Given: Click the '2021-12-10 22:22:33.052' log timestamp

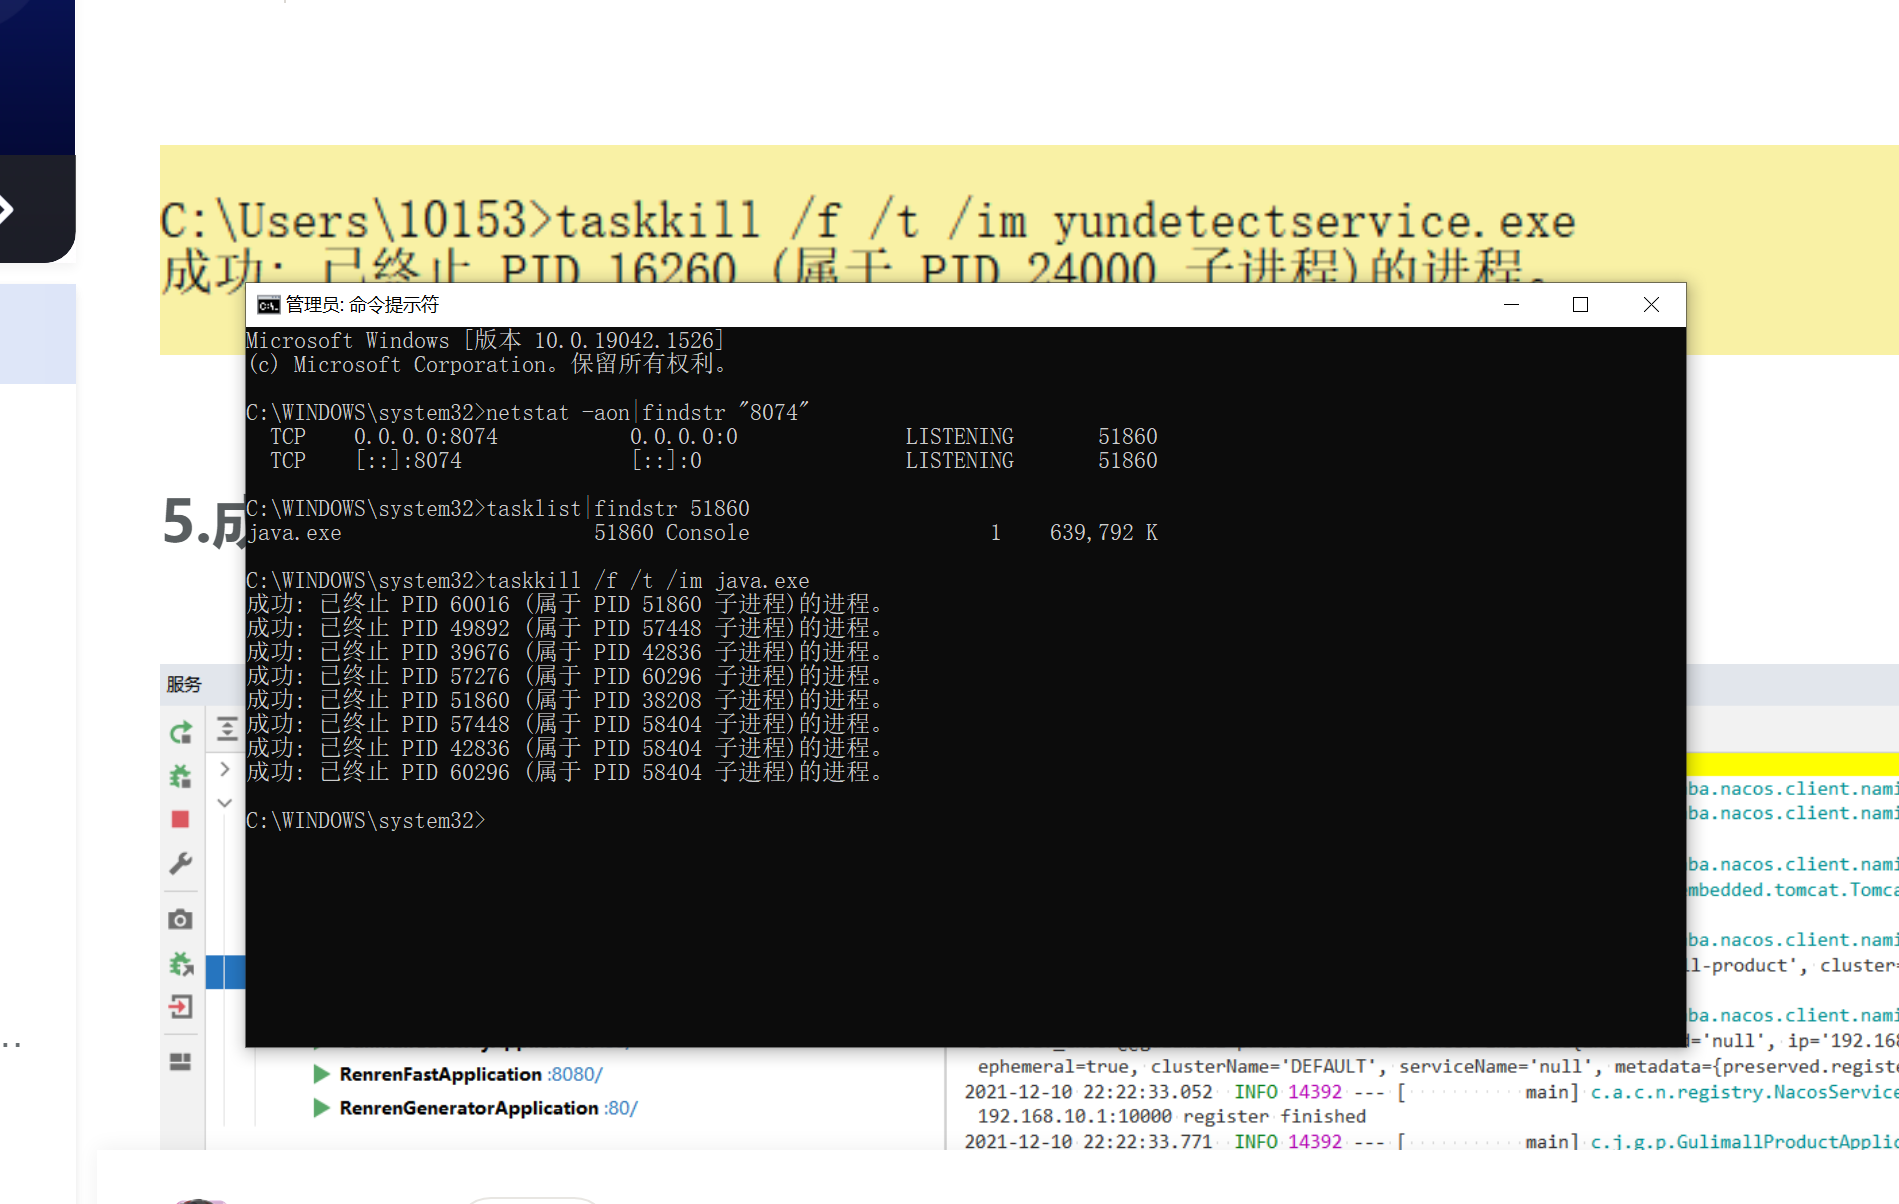Looking at the screenshot, I should (1088, 1092).
